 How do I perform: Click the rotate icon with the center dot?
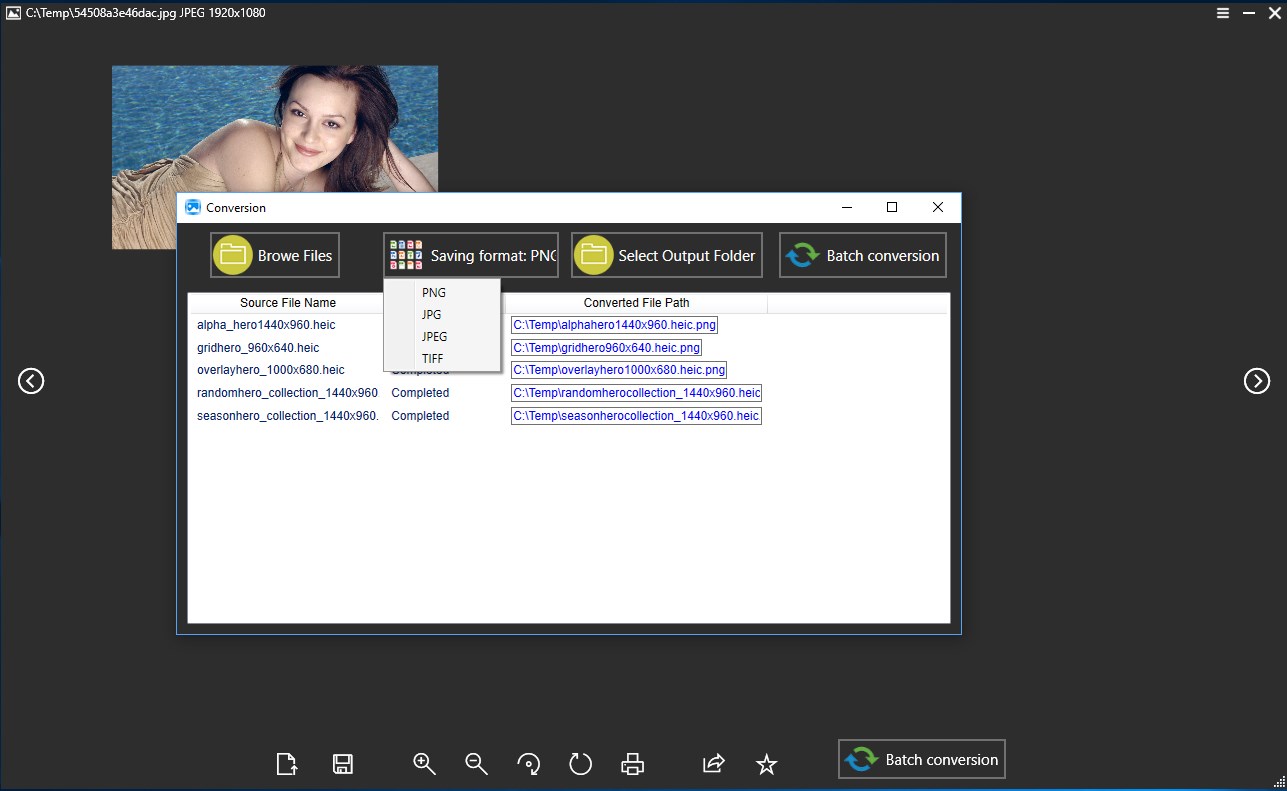coord(528,764)
